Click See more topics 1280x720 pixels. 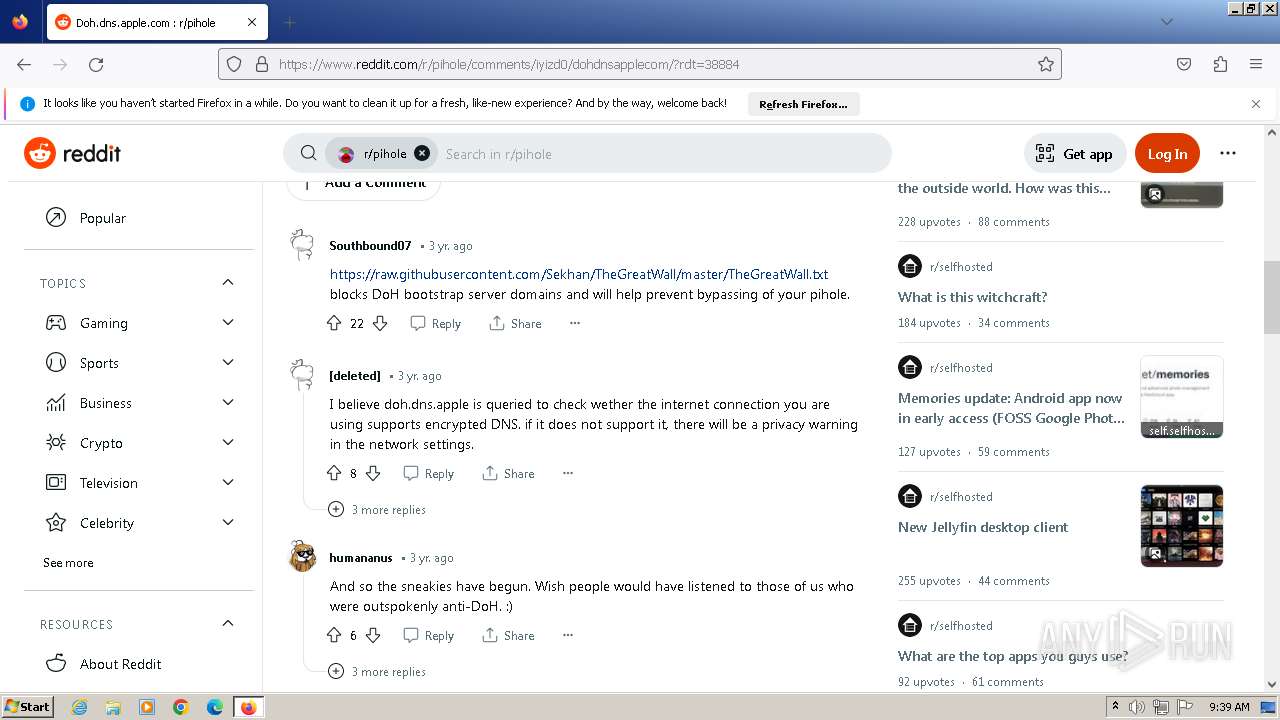(68, 563)
